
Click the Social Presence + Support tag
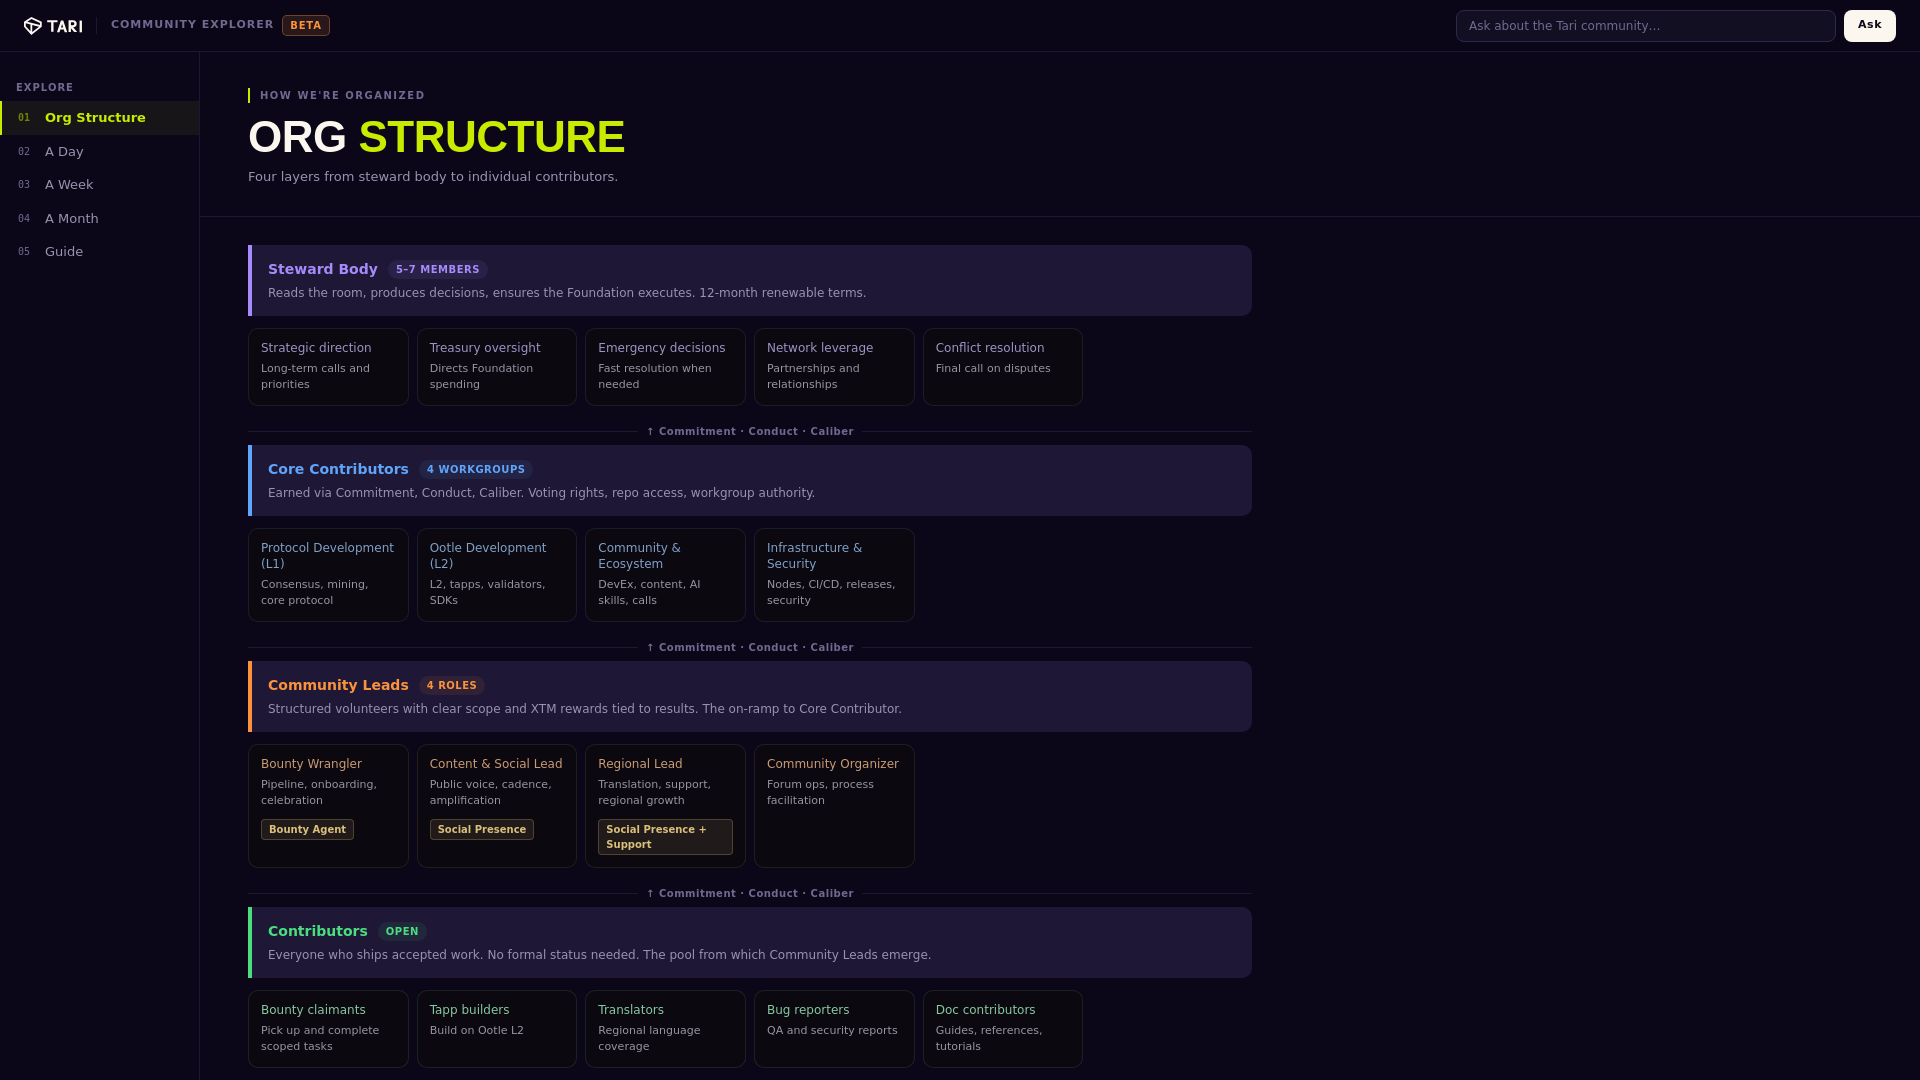point(665,837)
